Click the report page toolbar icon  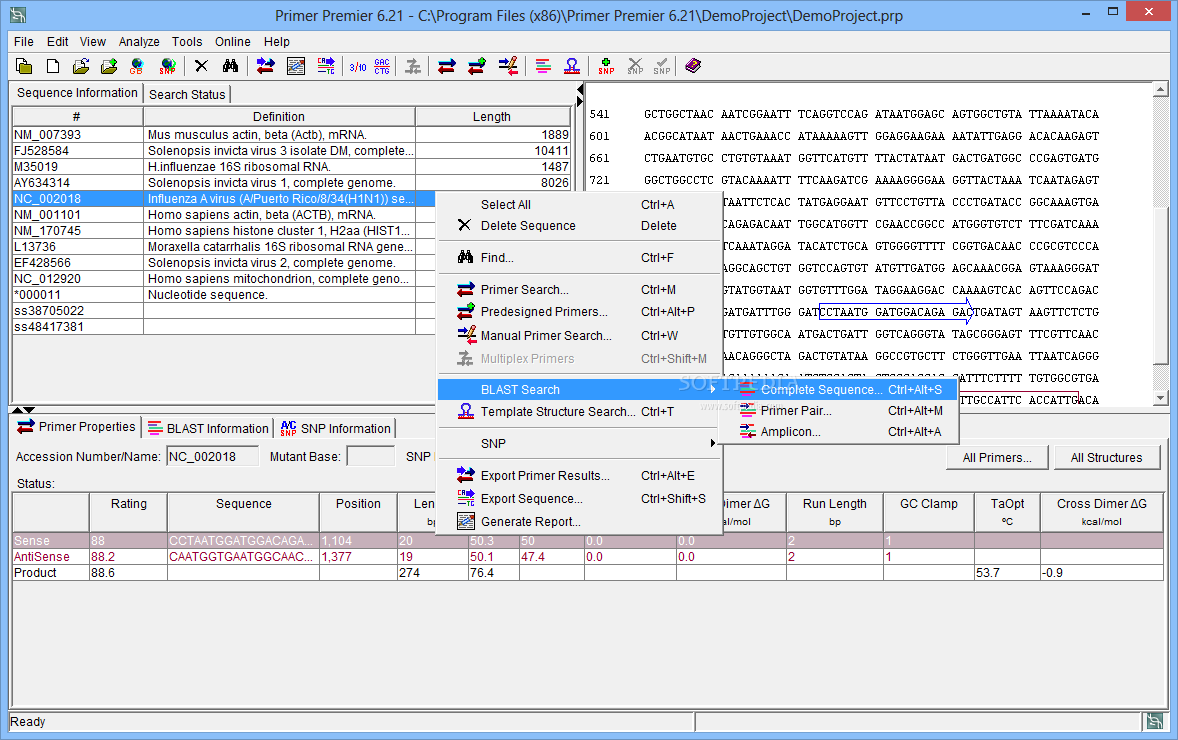tap(296, 66)
